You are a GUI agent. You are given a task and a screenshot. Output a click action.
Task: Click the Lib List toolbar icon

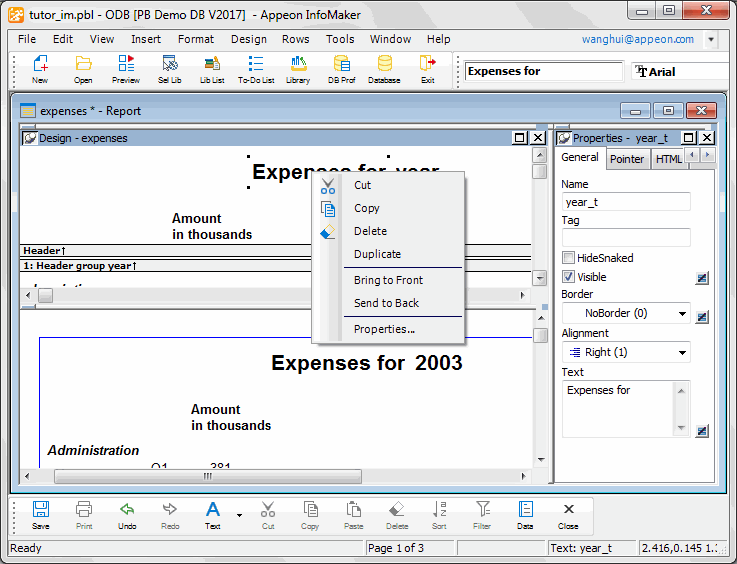click(212, 69)
